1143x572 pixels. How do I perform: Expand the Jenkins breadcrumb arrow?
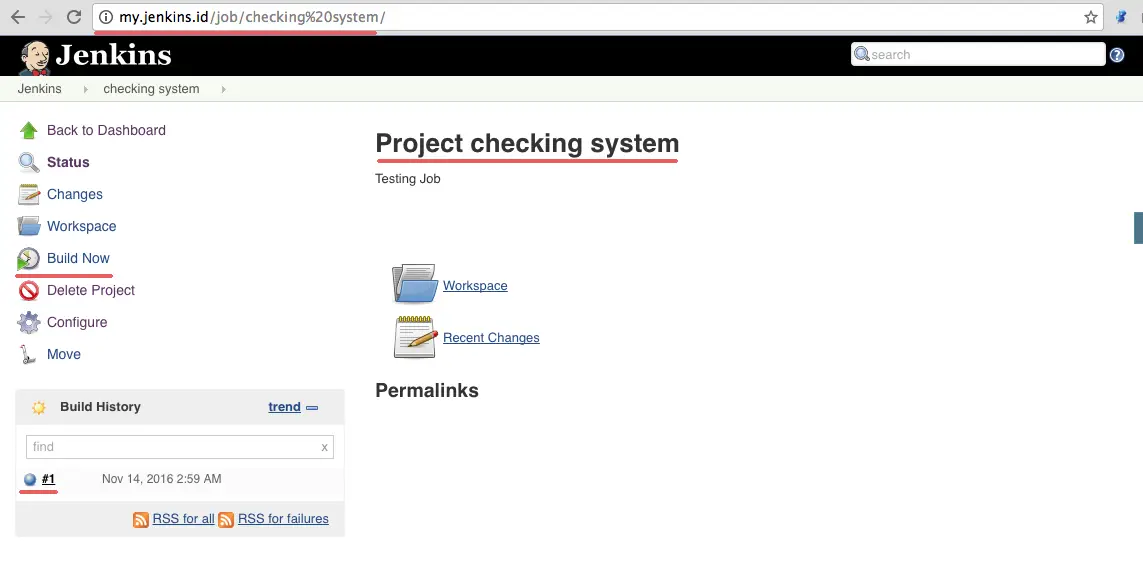point(85,89)
